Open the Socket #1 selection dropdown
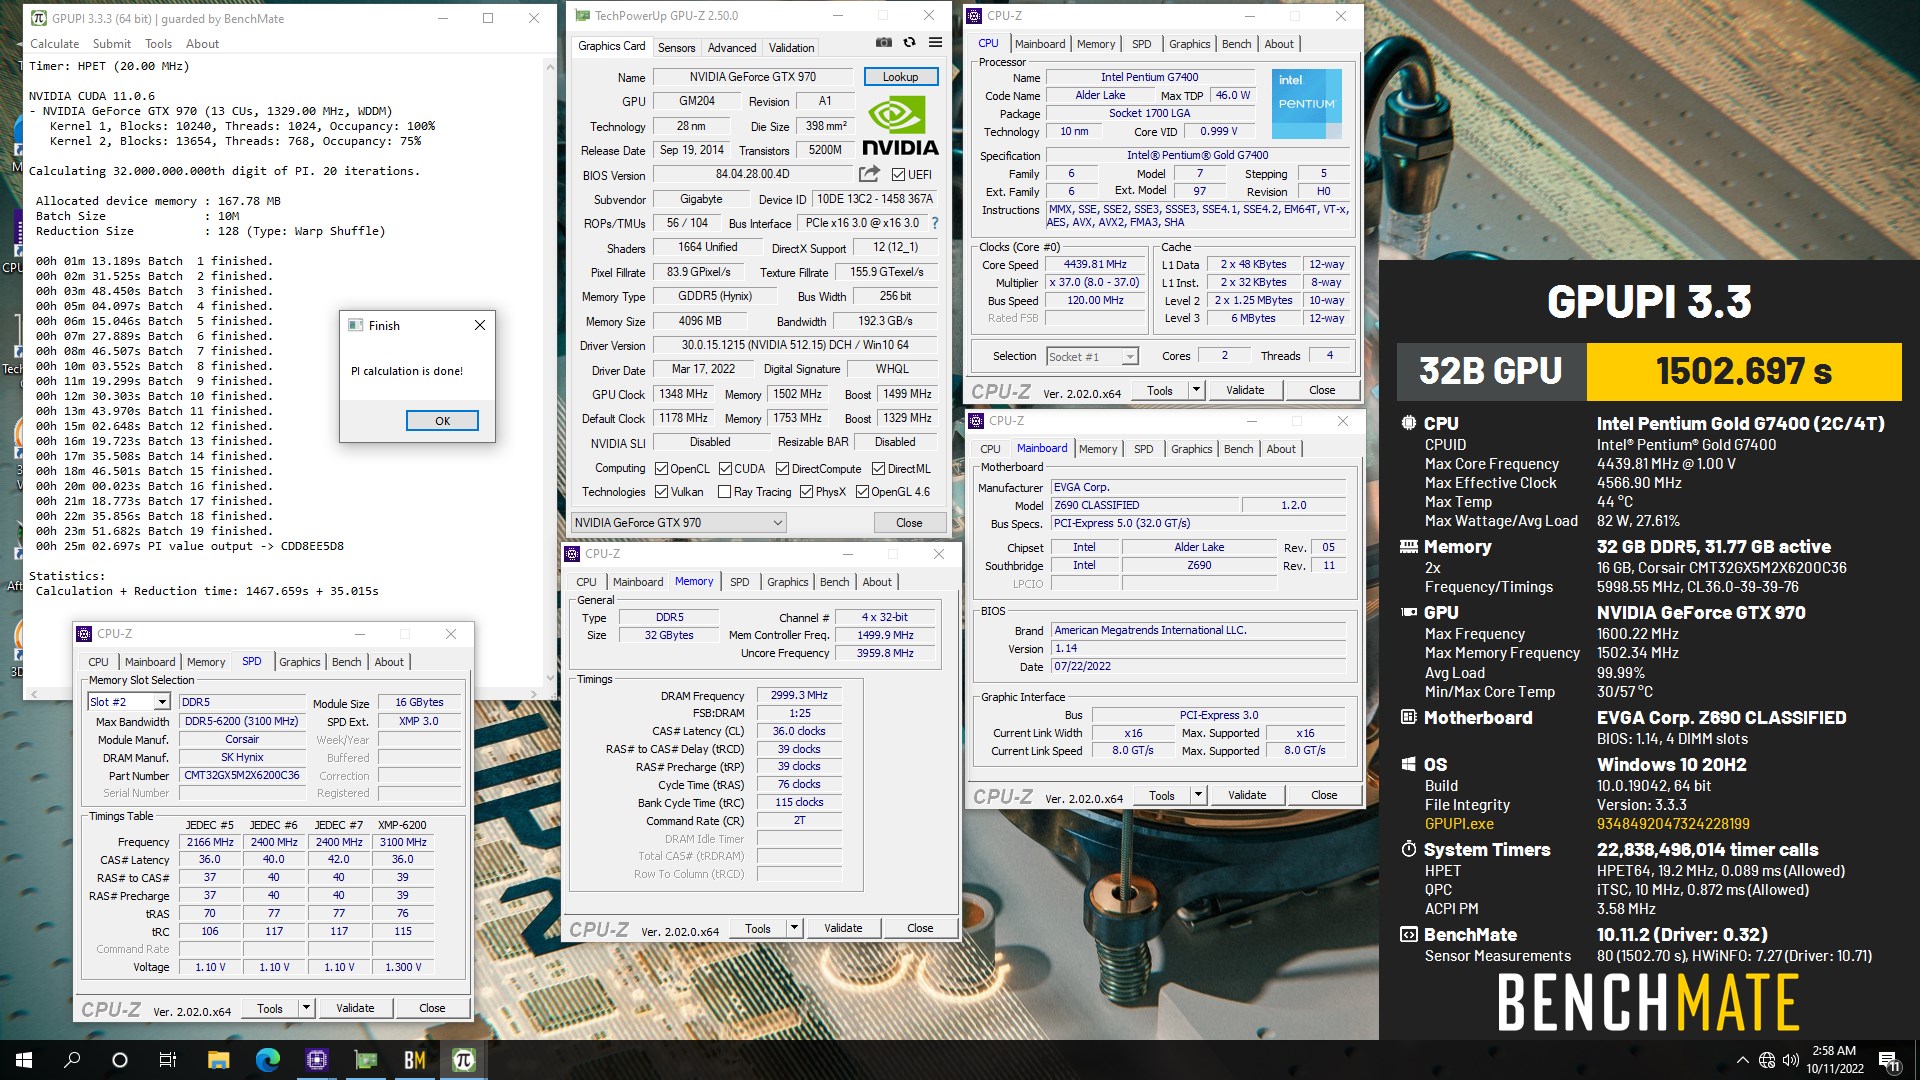 click(1092, 357)
